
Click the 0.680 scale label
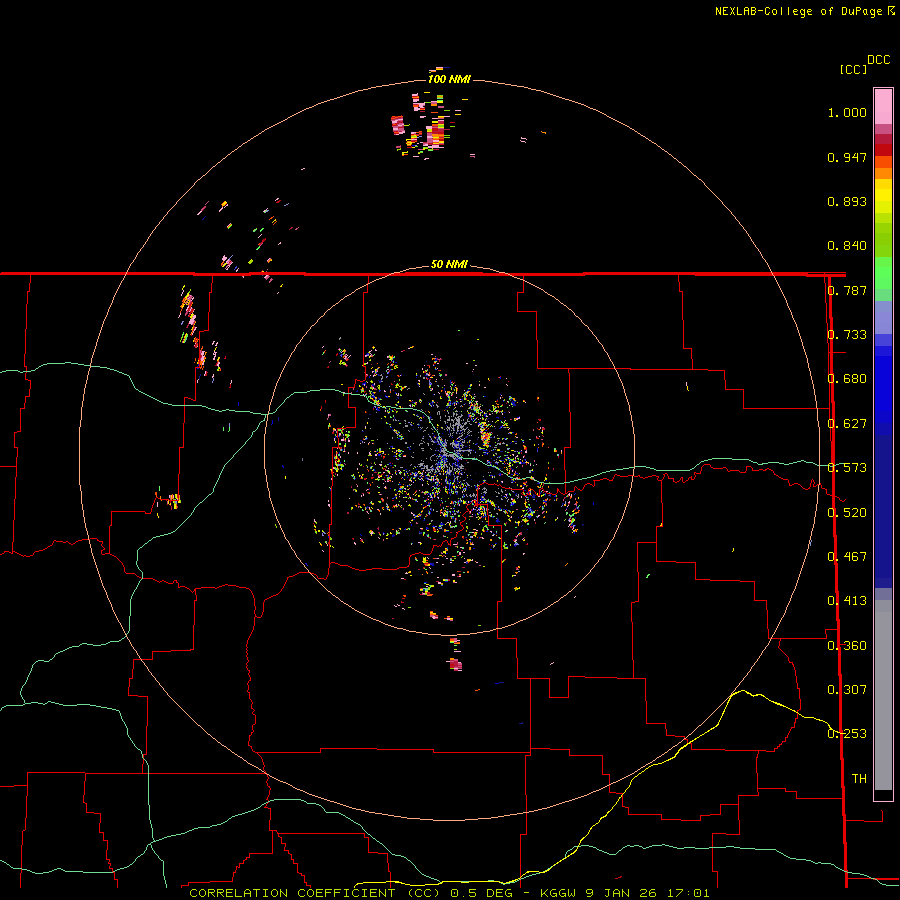[x=847, y=379]
